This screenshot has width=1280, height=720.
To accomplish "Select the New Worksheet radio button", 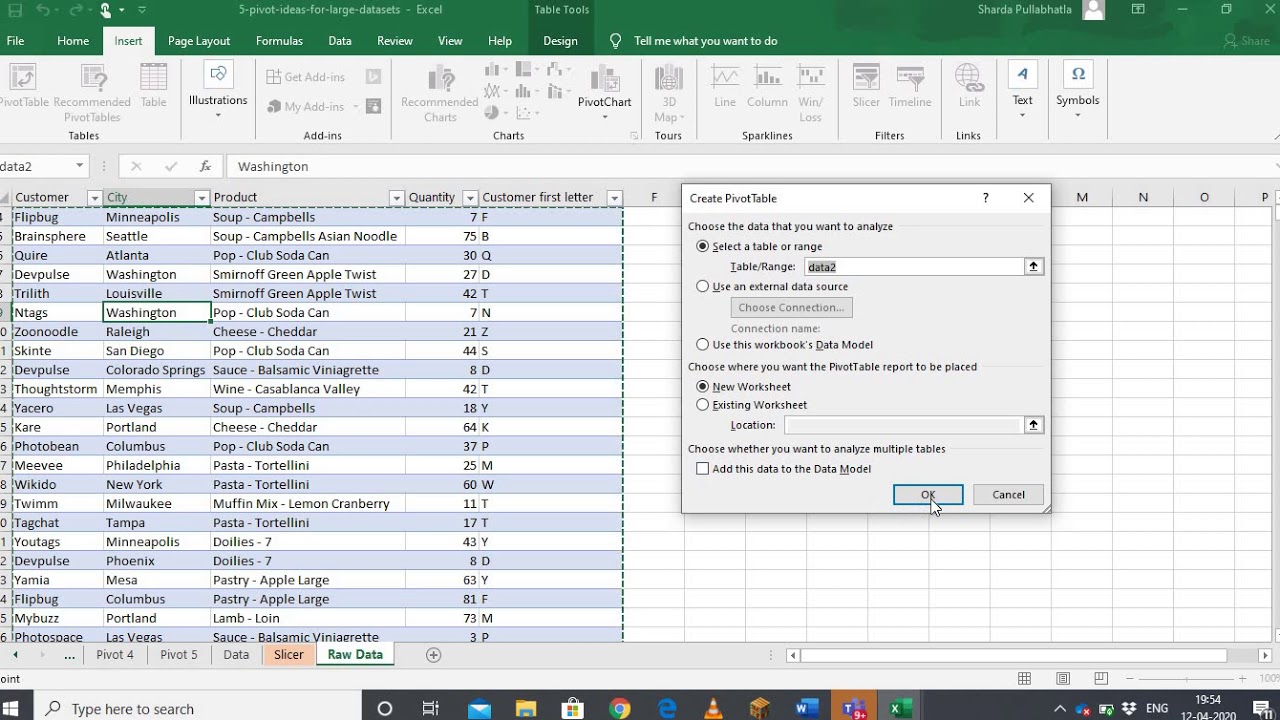I will [x=703, y=386].
